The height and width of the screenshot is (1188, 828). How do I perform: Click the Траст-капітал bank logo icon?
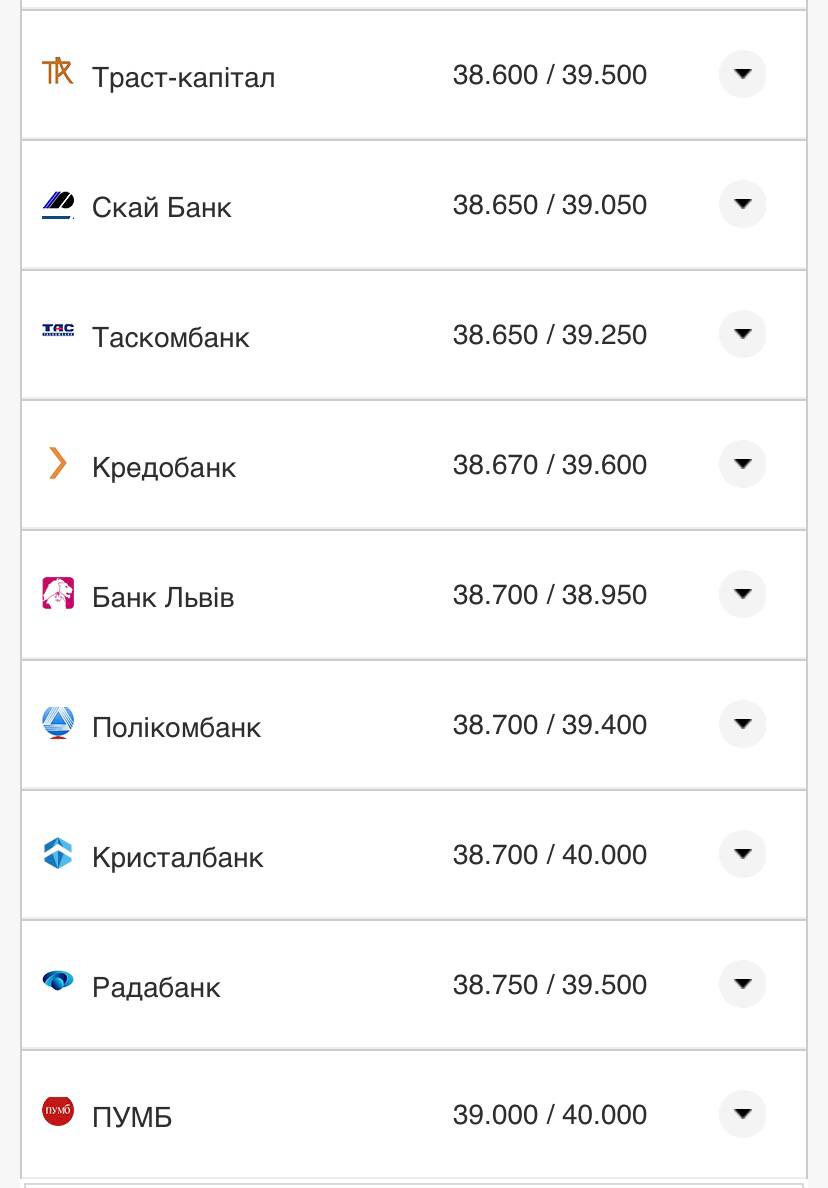coord(58,72)
